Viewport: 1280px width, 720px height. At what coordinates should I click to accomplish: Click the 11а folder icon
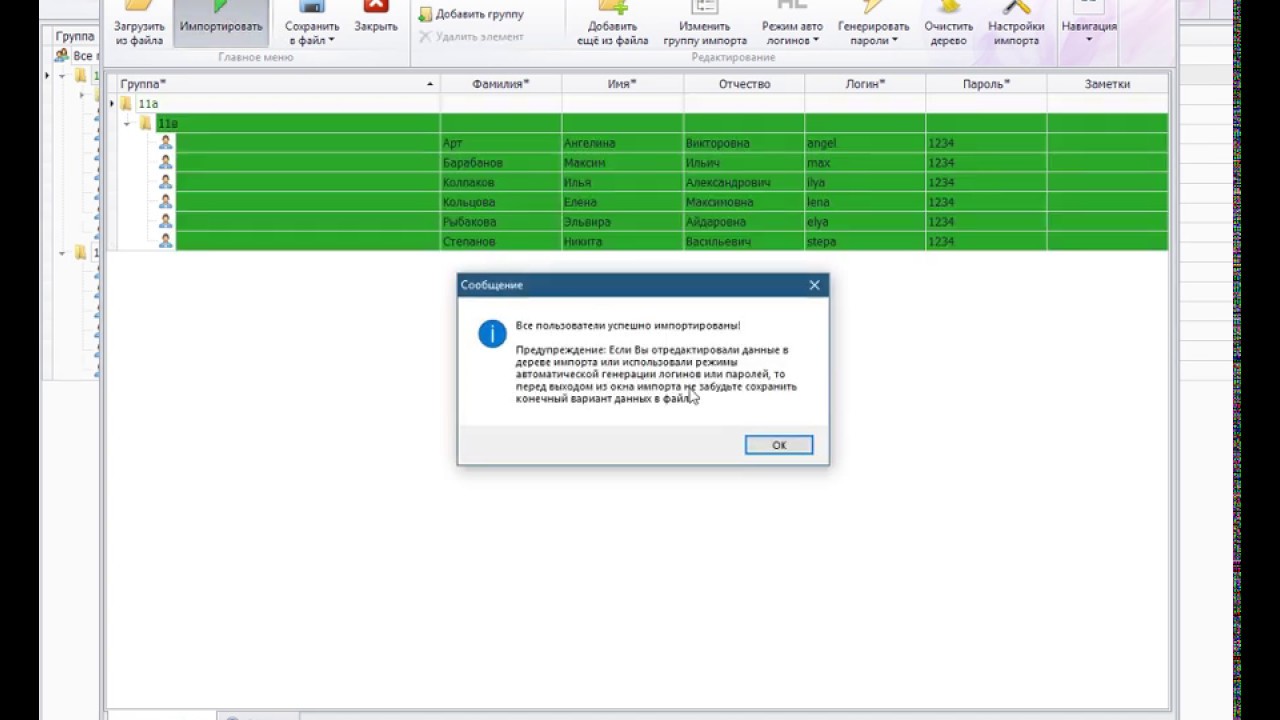coord(126,103)
